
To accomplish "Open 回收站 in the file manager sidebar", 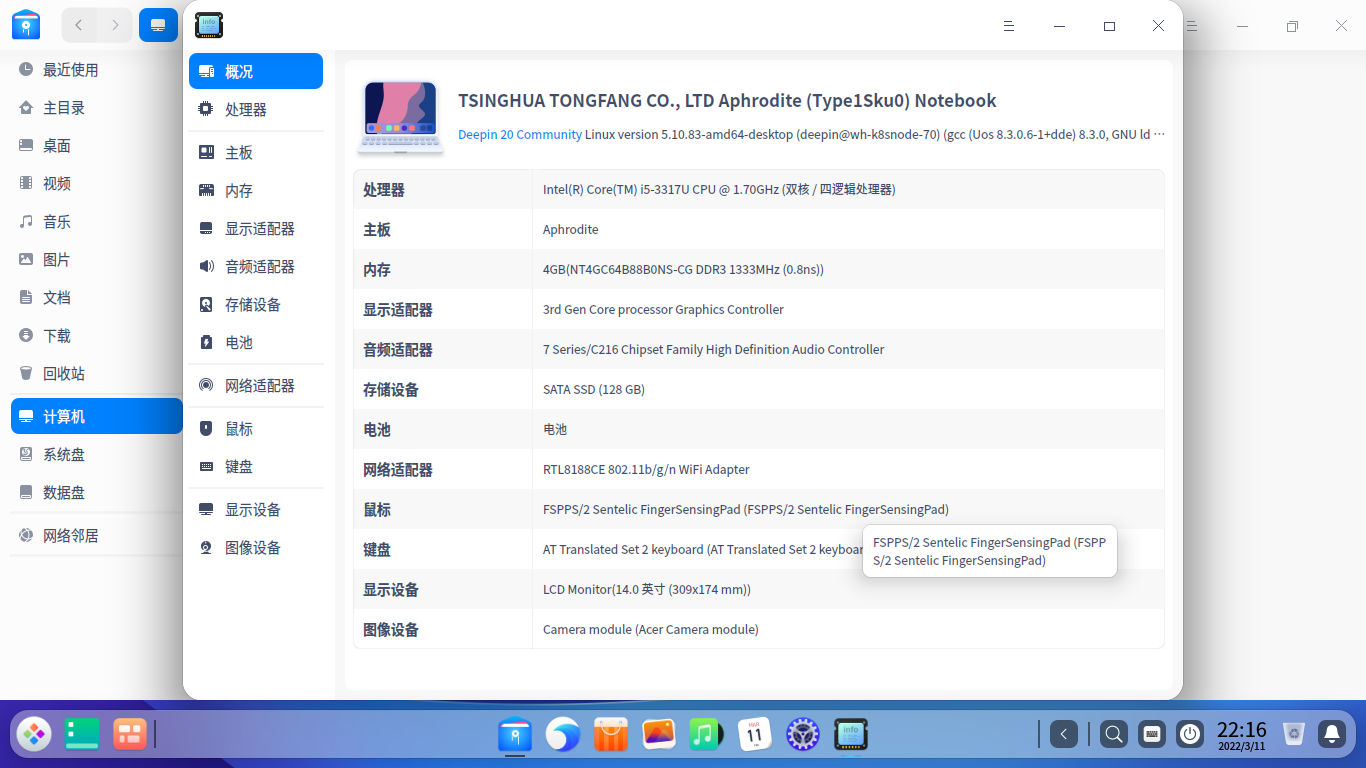I will 63,373.
